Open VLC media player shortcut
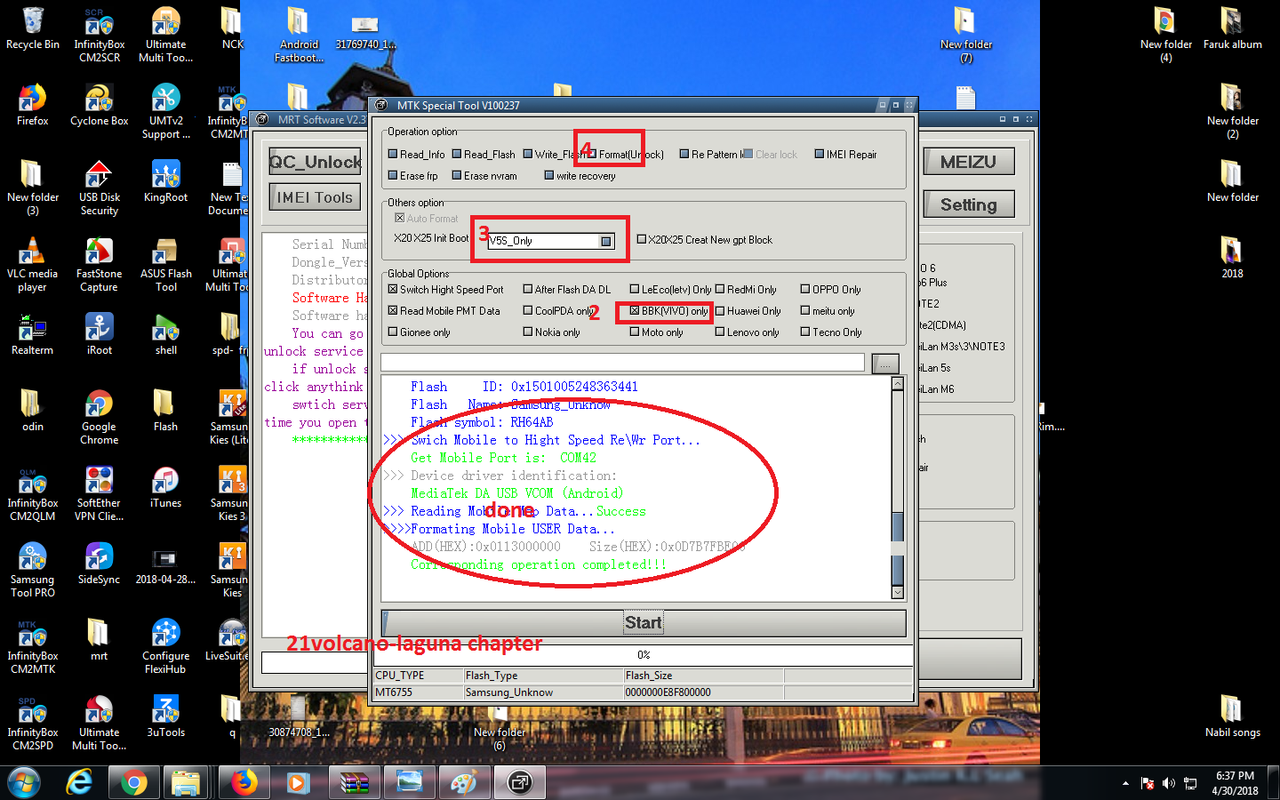Image resolution: width=1280 pixels, height=800 pixels. point(32,264)
